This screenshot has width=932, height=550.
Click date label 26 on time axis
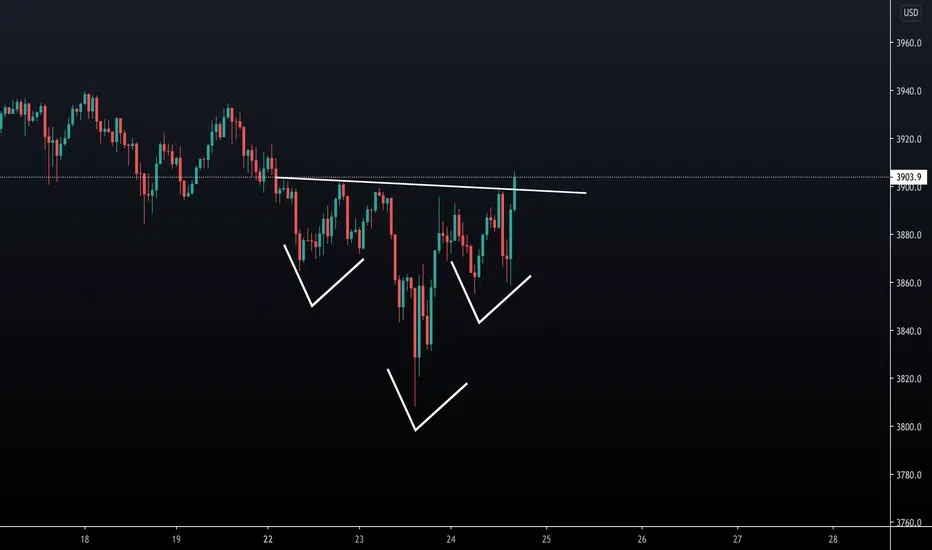pos(642,539)
